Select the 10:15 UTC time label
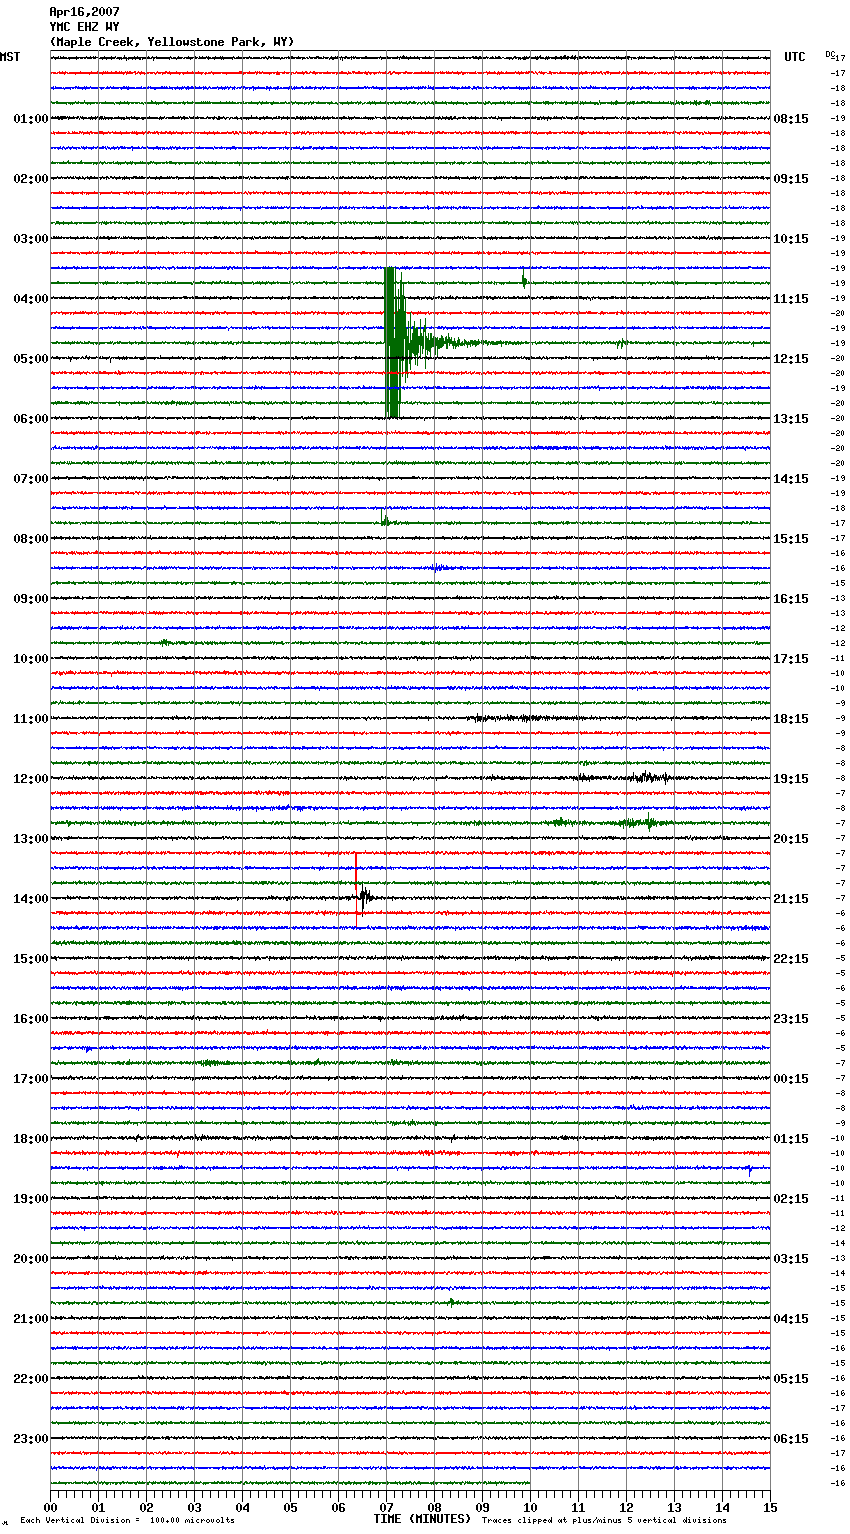 791,239
